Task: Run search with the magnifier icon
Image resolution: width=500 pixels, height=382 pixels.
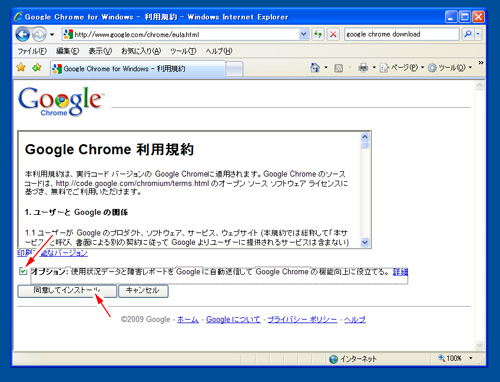Action: tap(467, 34)
